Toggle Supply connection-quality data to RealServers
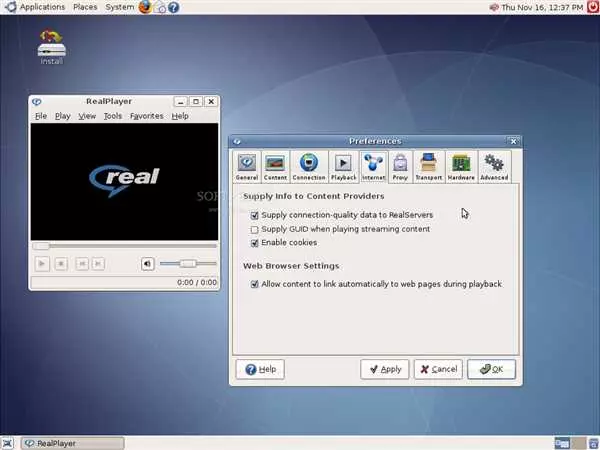 pos(254,215)
